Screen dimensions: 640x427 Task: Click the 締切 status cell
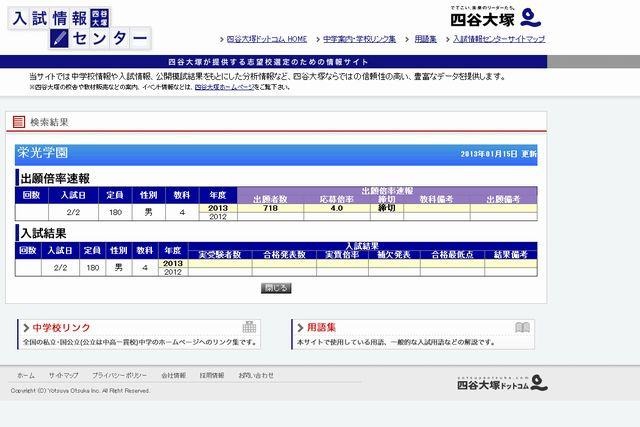[387, 208]
